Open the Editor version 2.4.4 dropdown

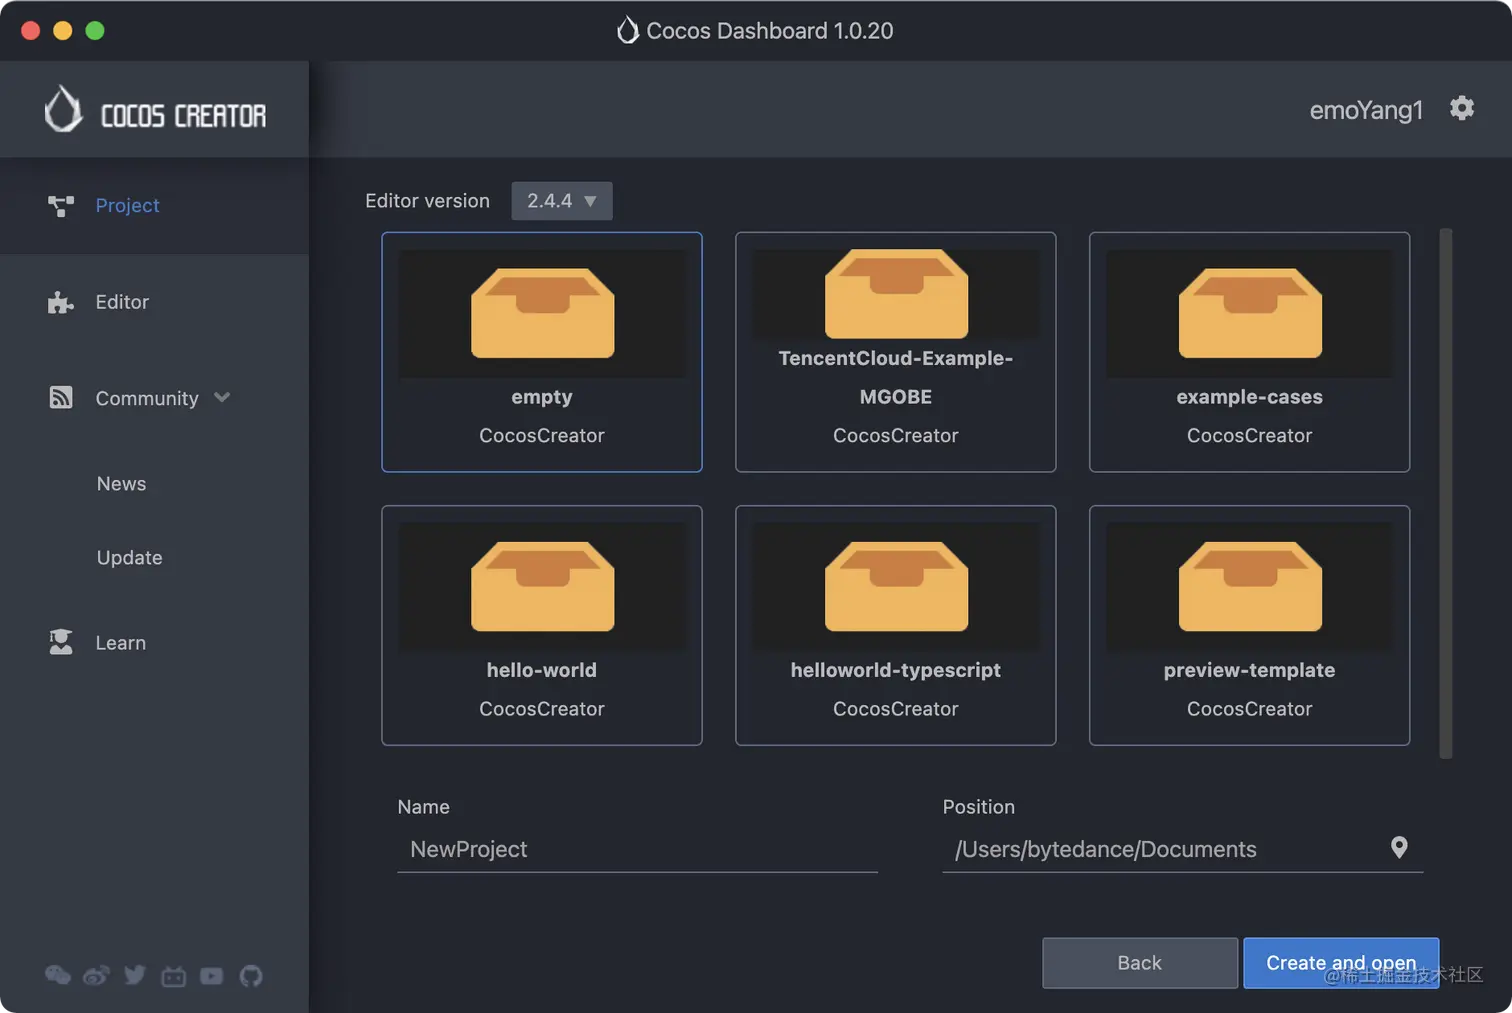(562, 201)
